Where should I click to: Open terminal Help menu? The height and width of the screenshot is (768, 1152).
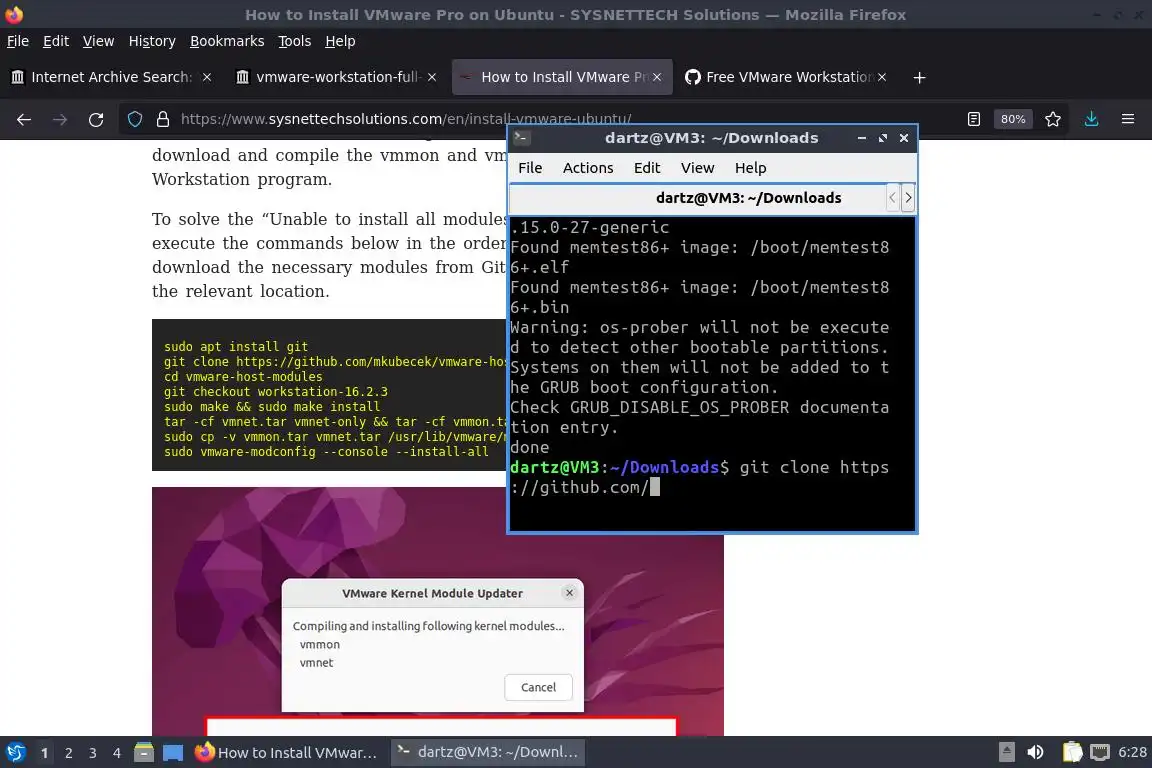pyautogui.click(x=750, y=168)
